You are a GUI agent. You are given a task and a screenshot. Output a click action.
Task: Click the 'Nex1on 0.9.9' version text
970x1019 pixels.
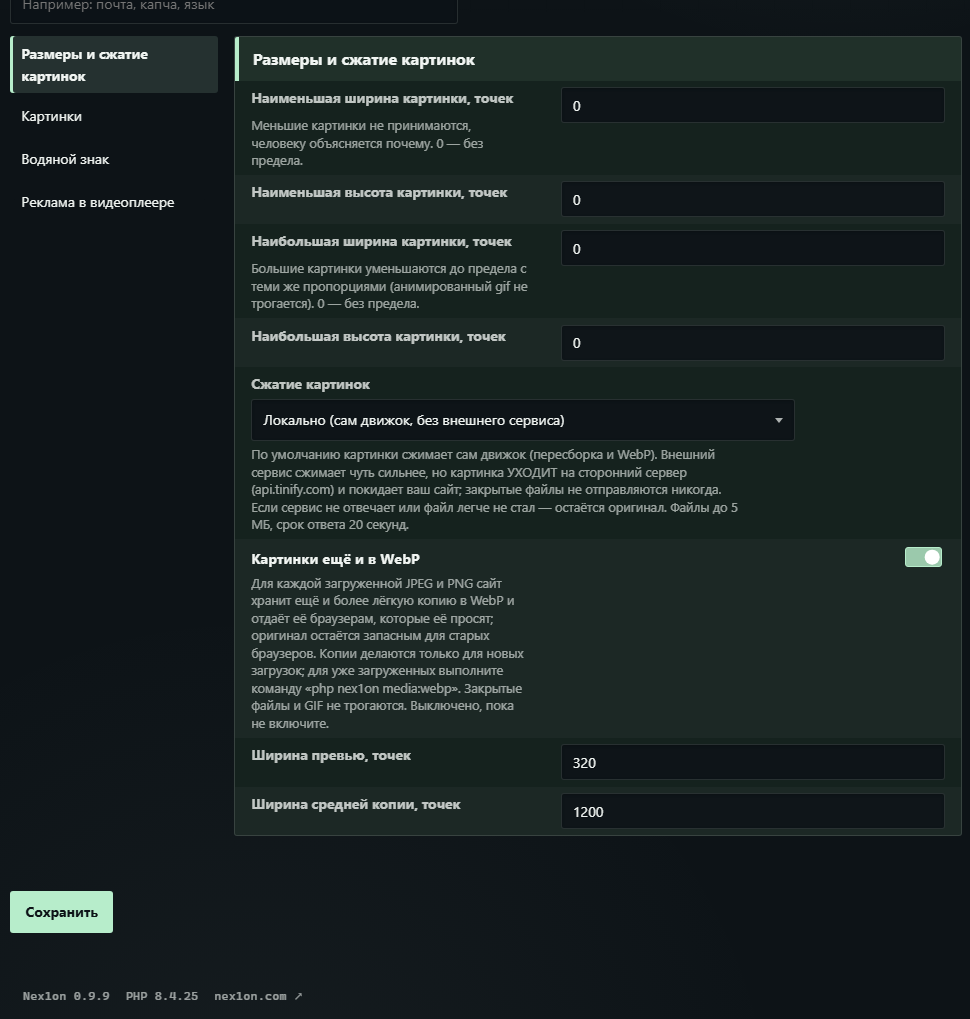pyautogui.click(x=66, y=996)
